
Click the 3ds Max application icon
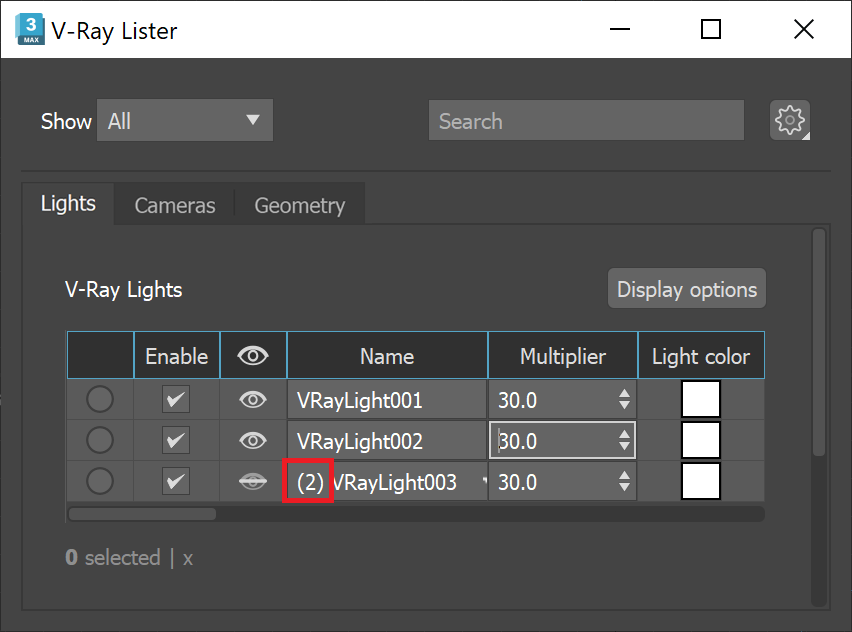click(x=30, y=29)
